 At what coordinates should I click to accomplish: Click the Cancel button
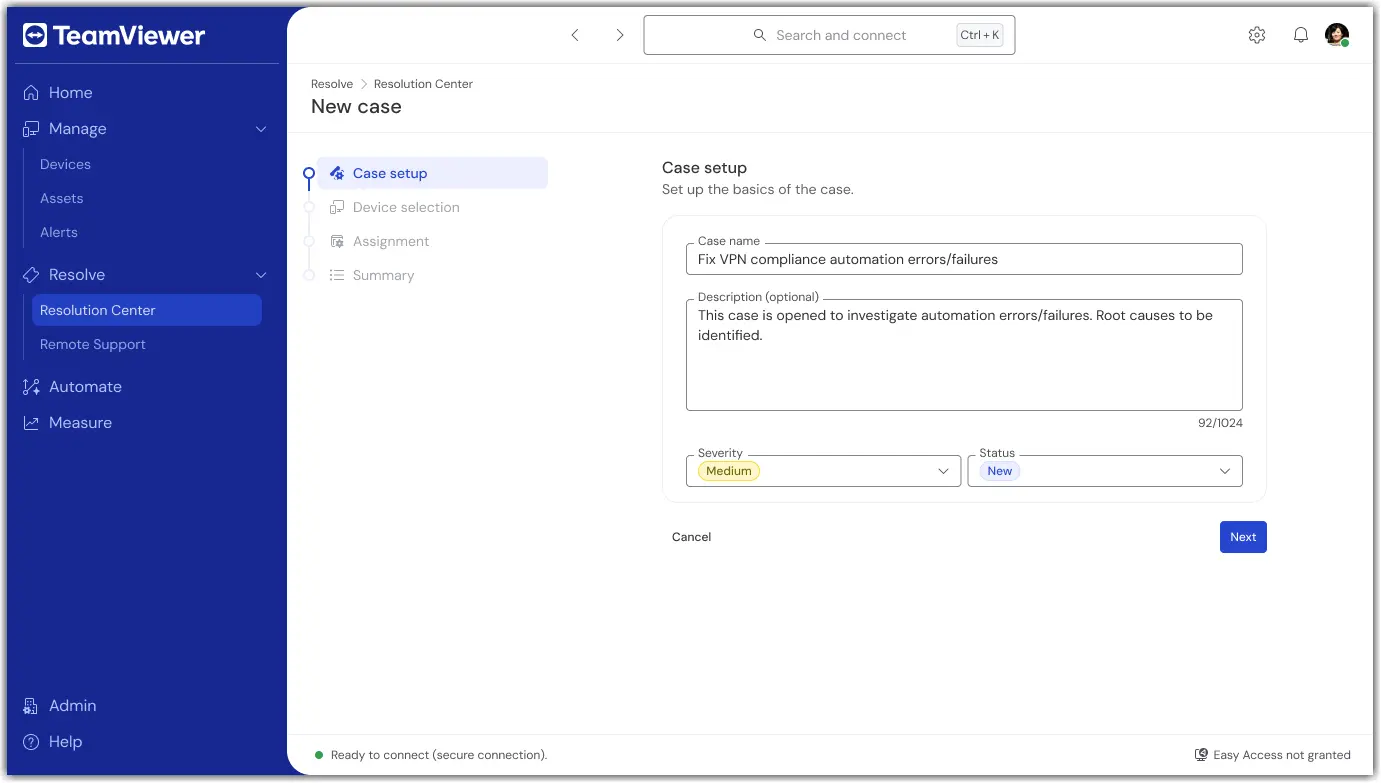coord(691,537)
